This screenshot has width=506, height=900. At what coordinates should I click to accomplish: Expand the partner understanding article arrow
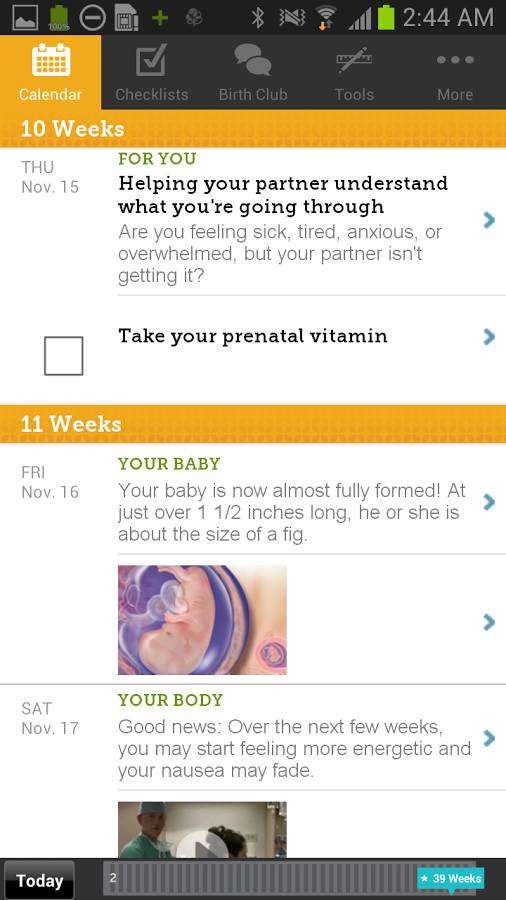click(489, 220)
